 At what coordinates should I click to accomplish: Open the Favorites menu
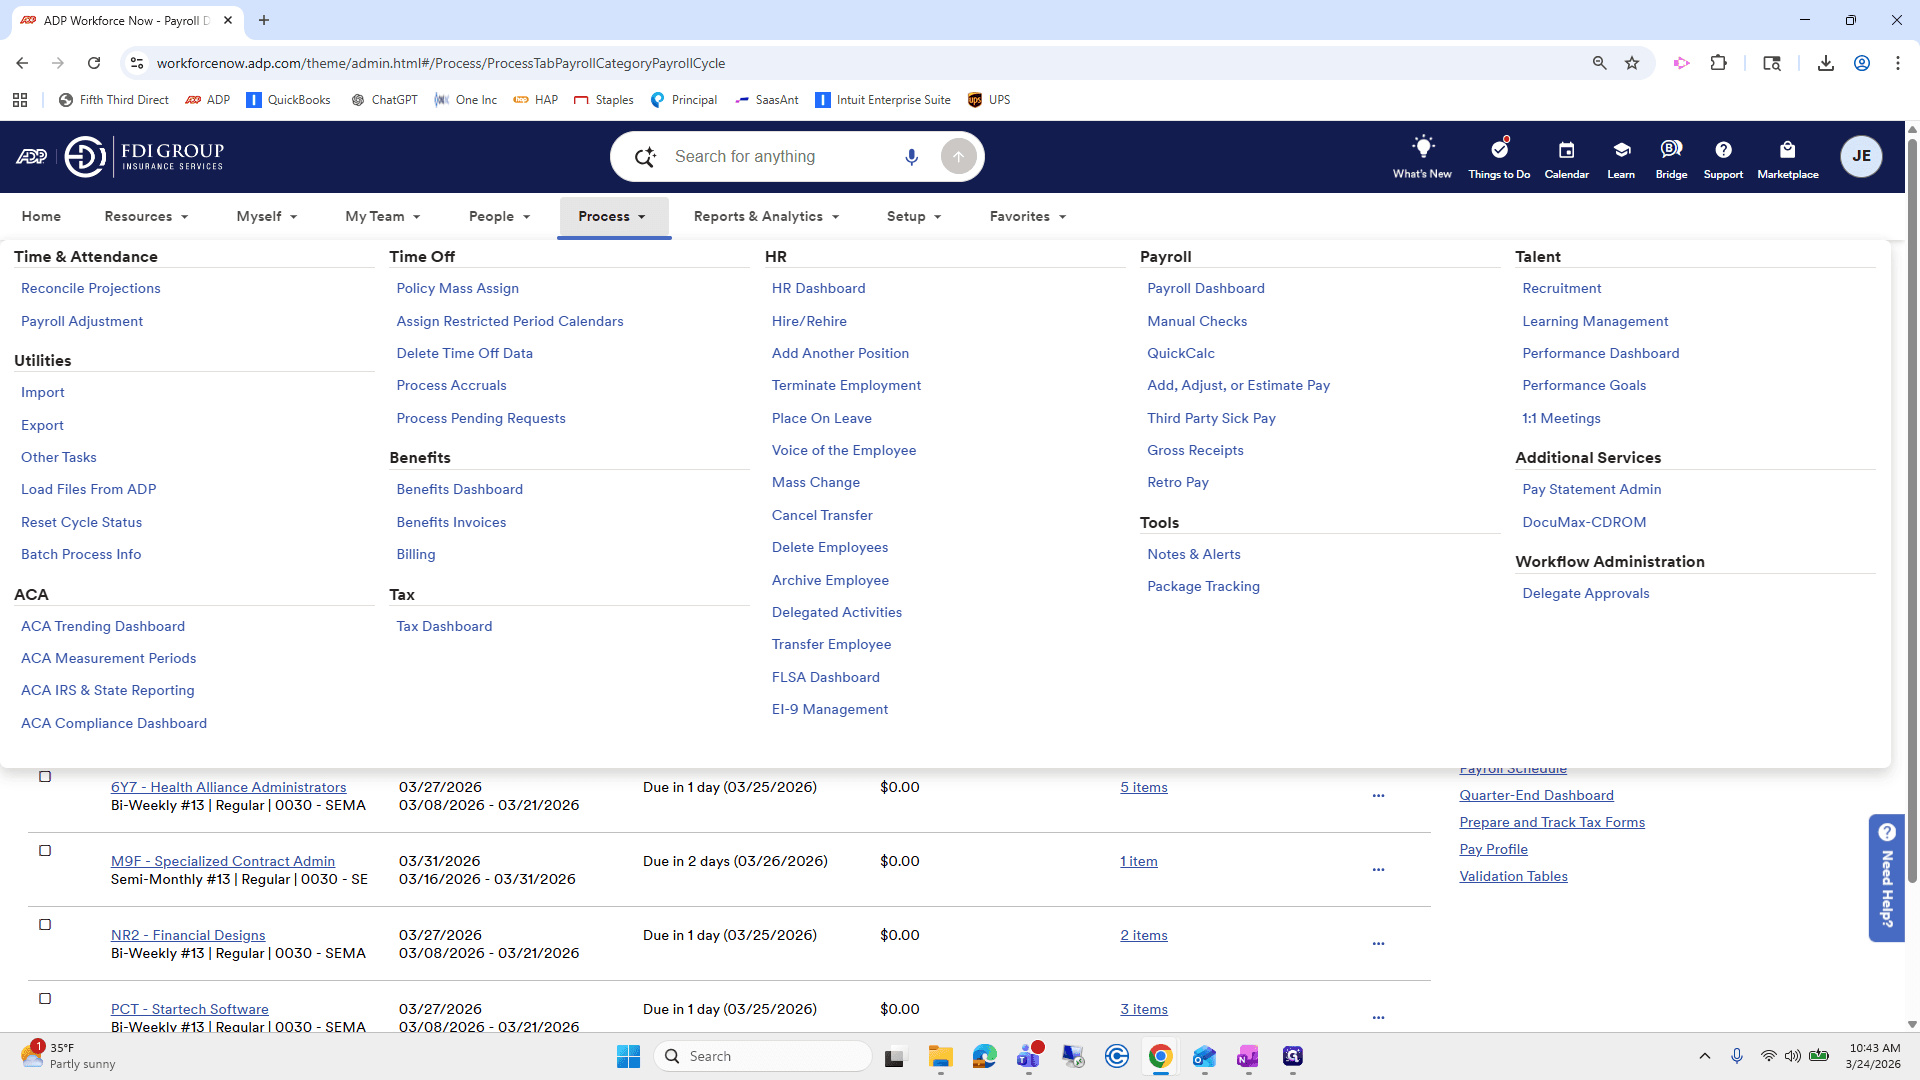[x=1028, y=216]
